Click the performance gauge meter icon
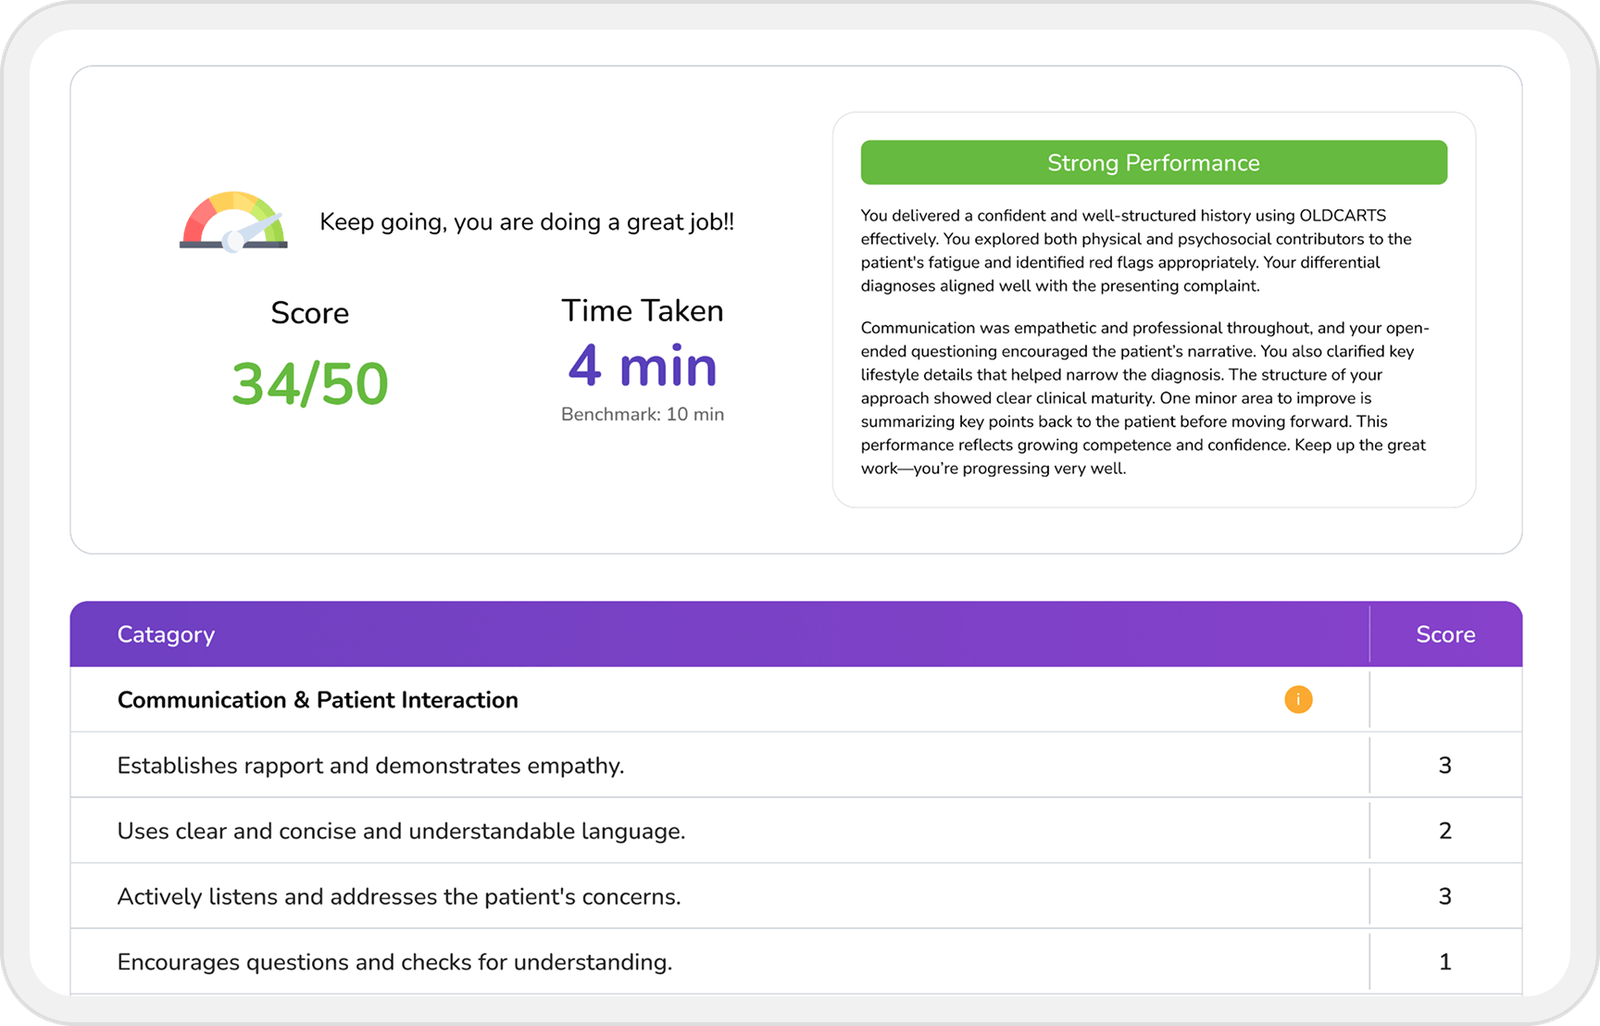 [234, 221]
